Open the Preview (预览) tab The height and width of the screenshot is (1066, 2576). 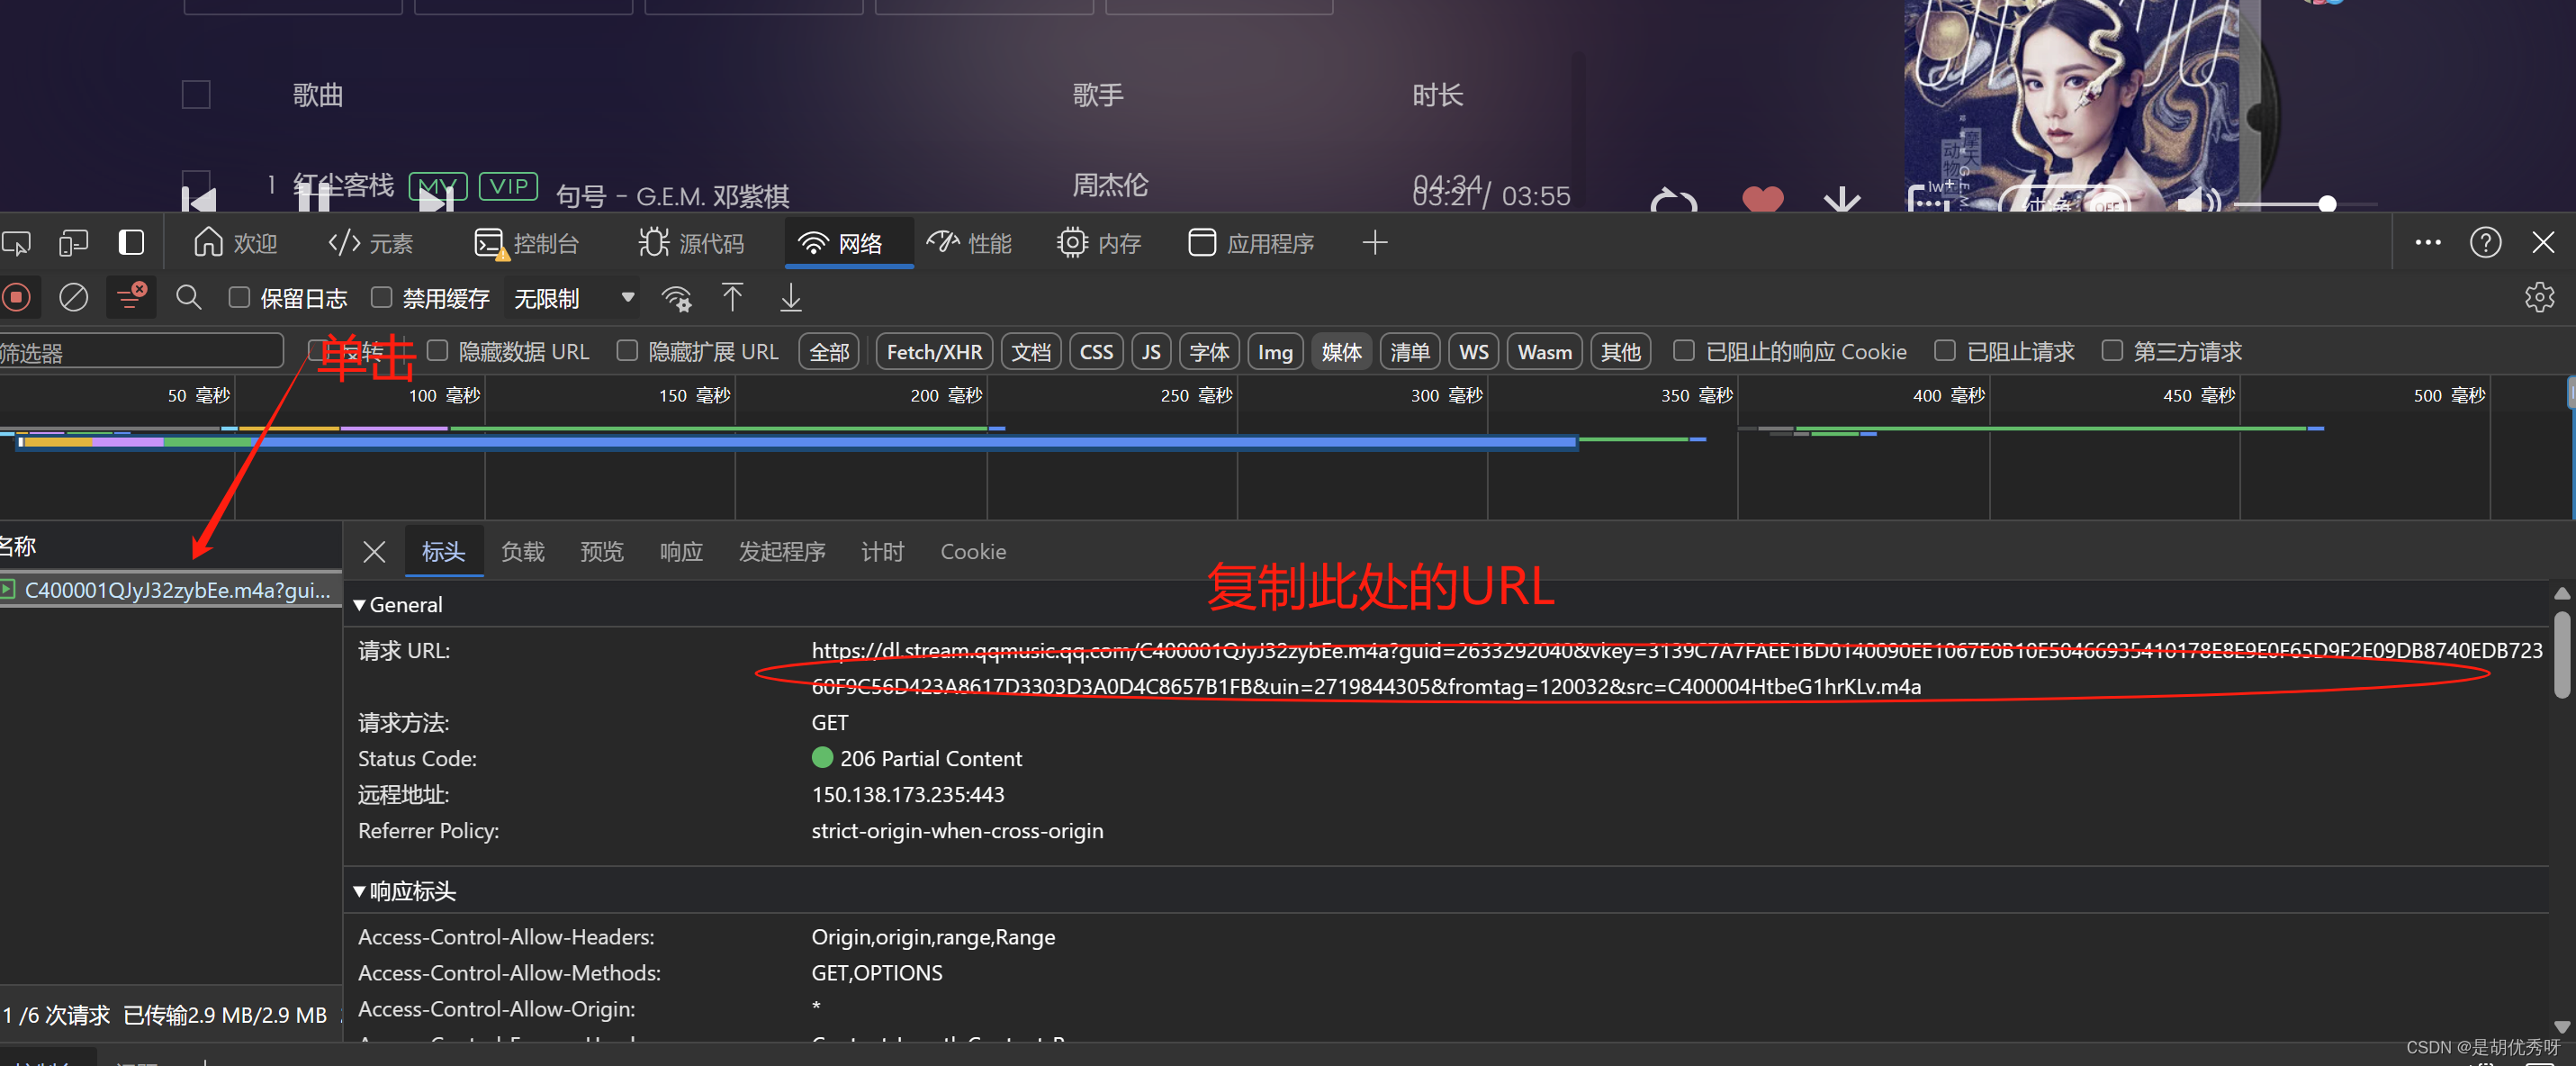coord(601,551)
